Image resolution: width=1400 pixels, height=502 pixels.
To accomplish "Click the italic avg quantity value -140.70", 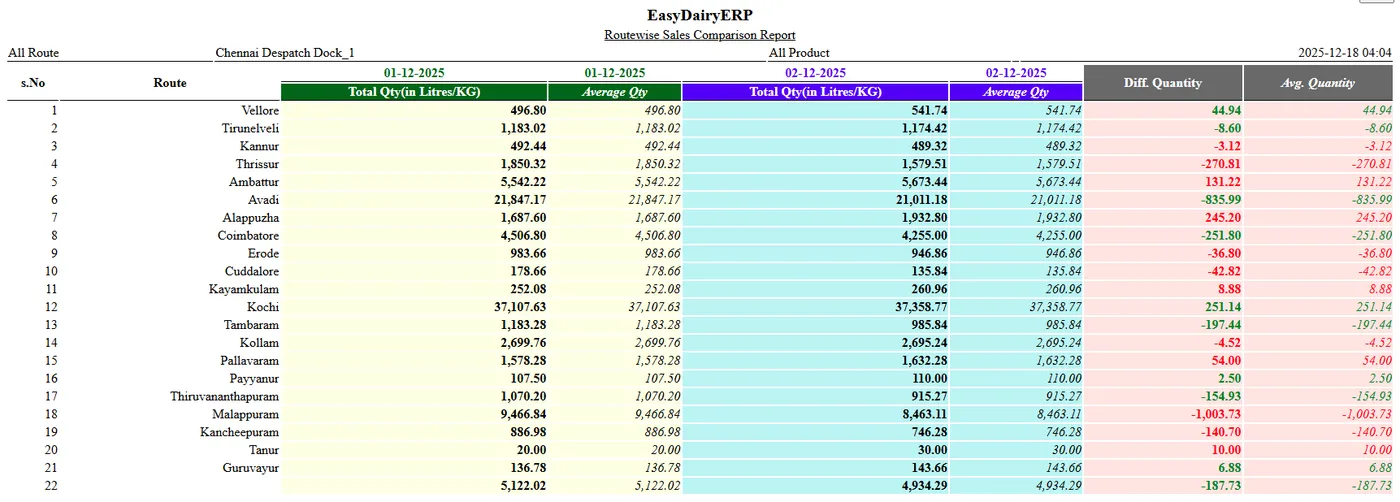I will pos(1371,432).
